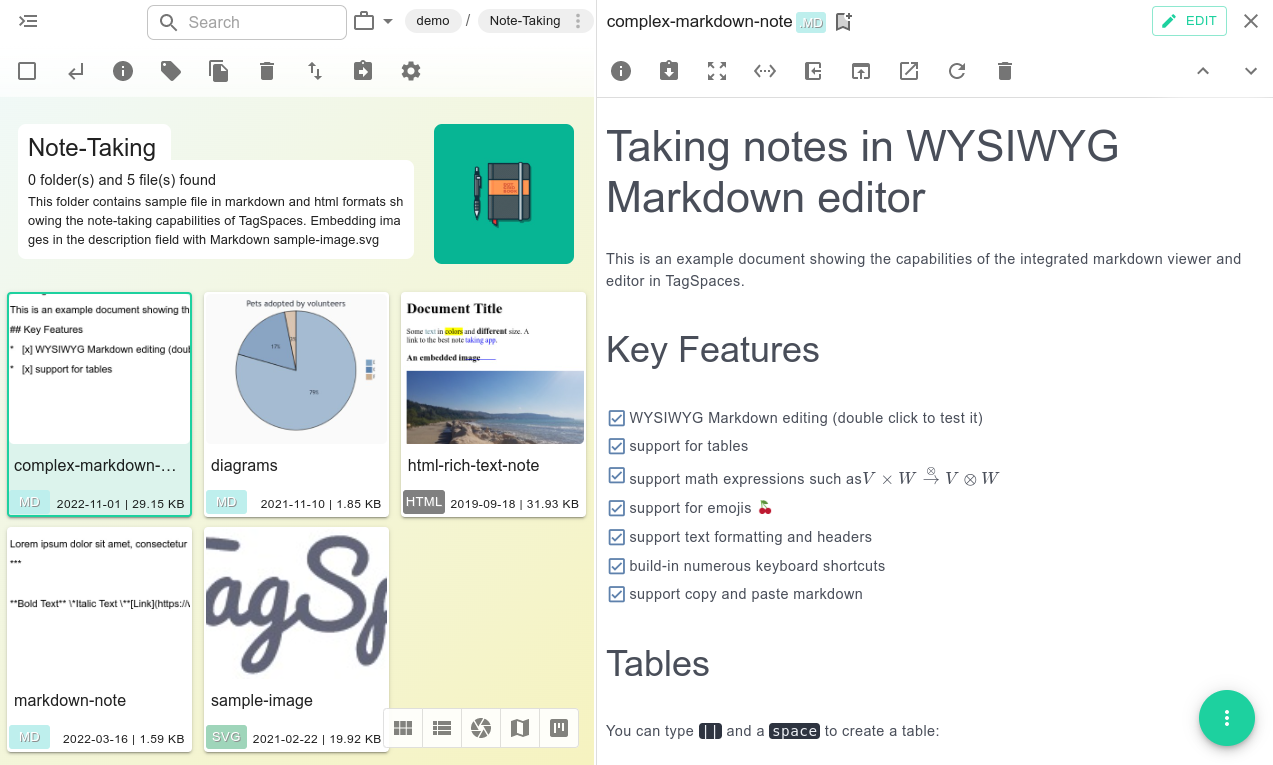
Task: Click the SVG tag on sample-image card
Action: (x=226, y=737)
